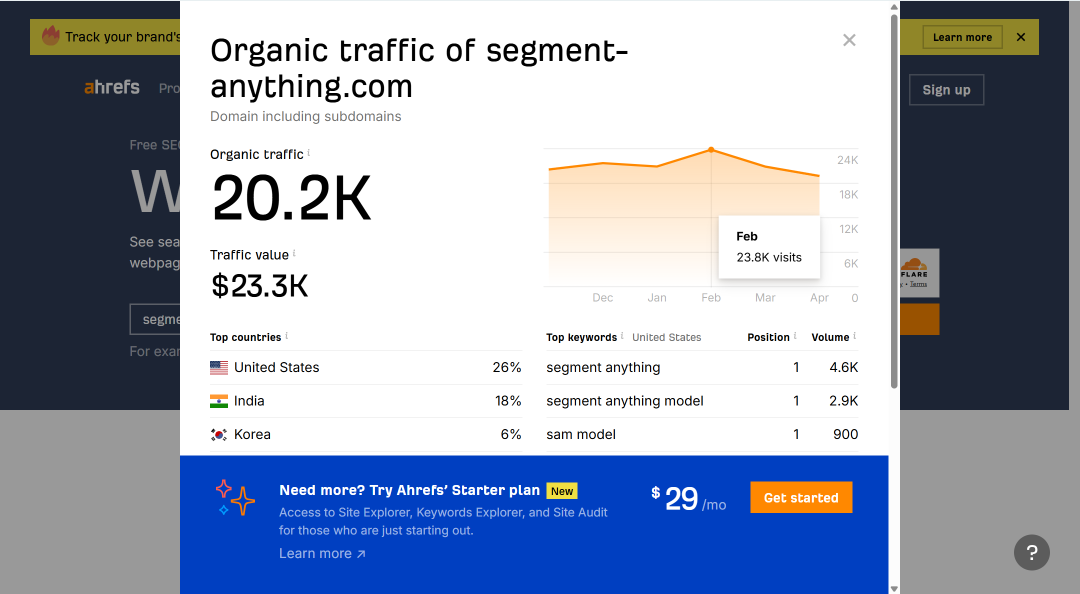Click the scrollbar down arrow

(894, 588)
